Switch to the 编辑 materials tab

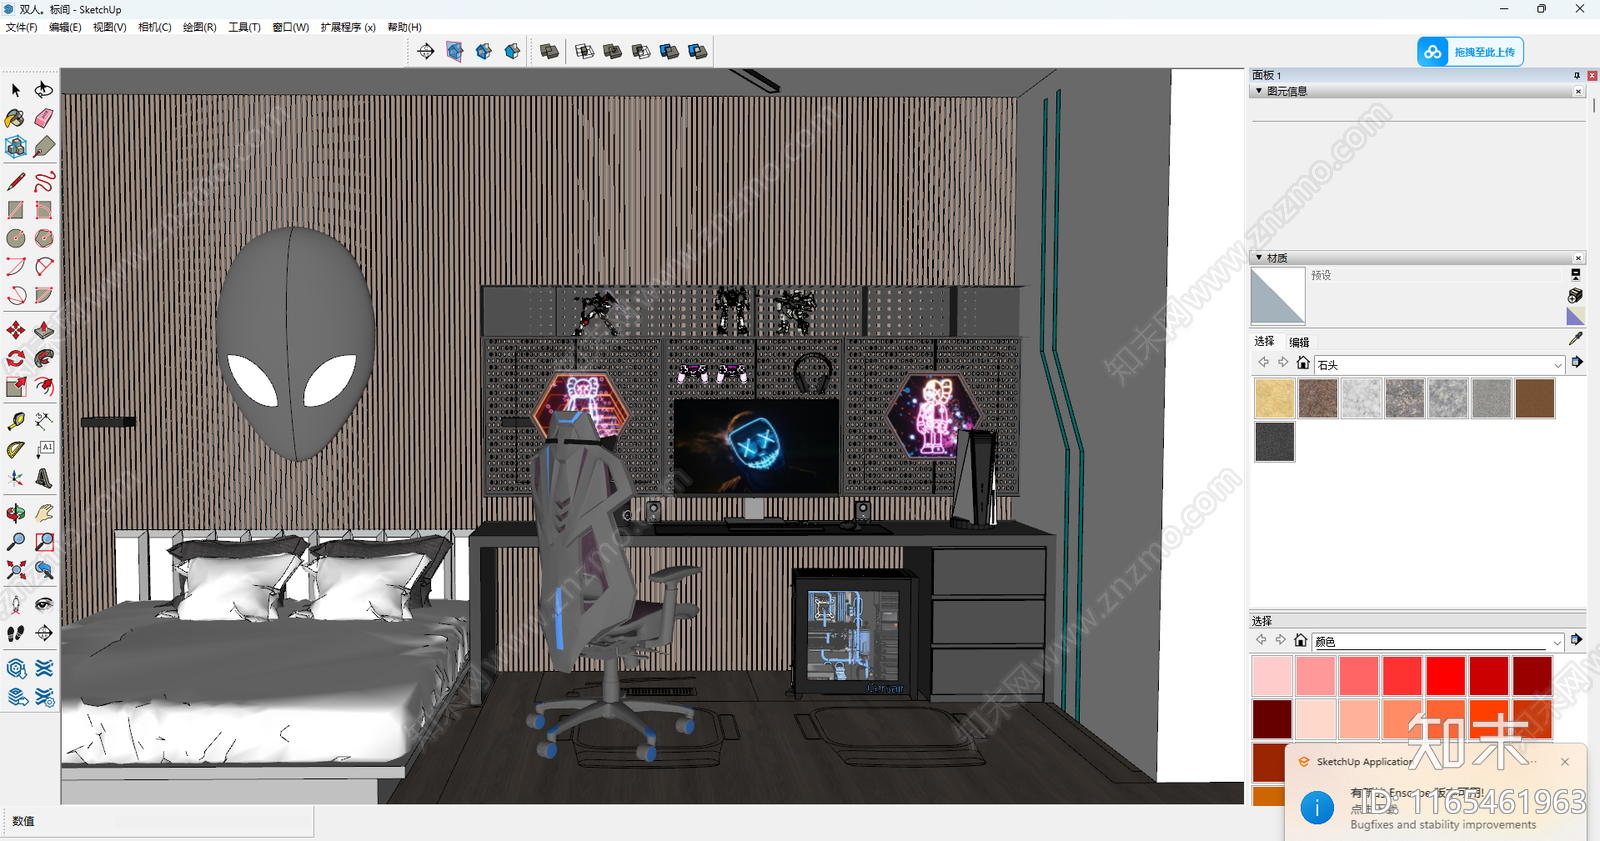[x=1299, y=342]
